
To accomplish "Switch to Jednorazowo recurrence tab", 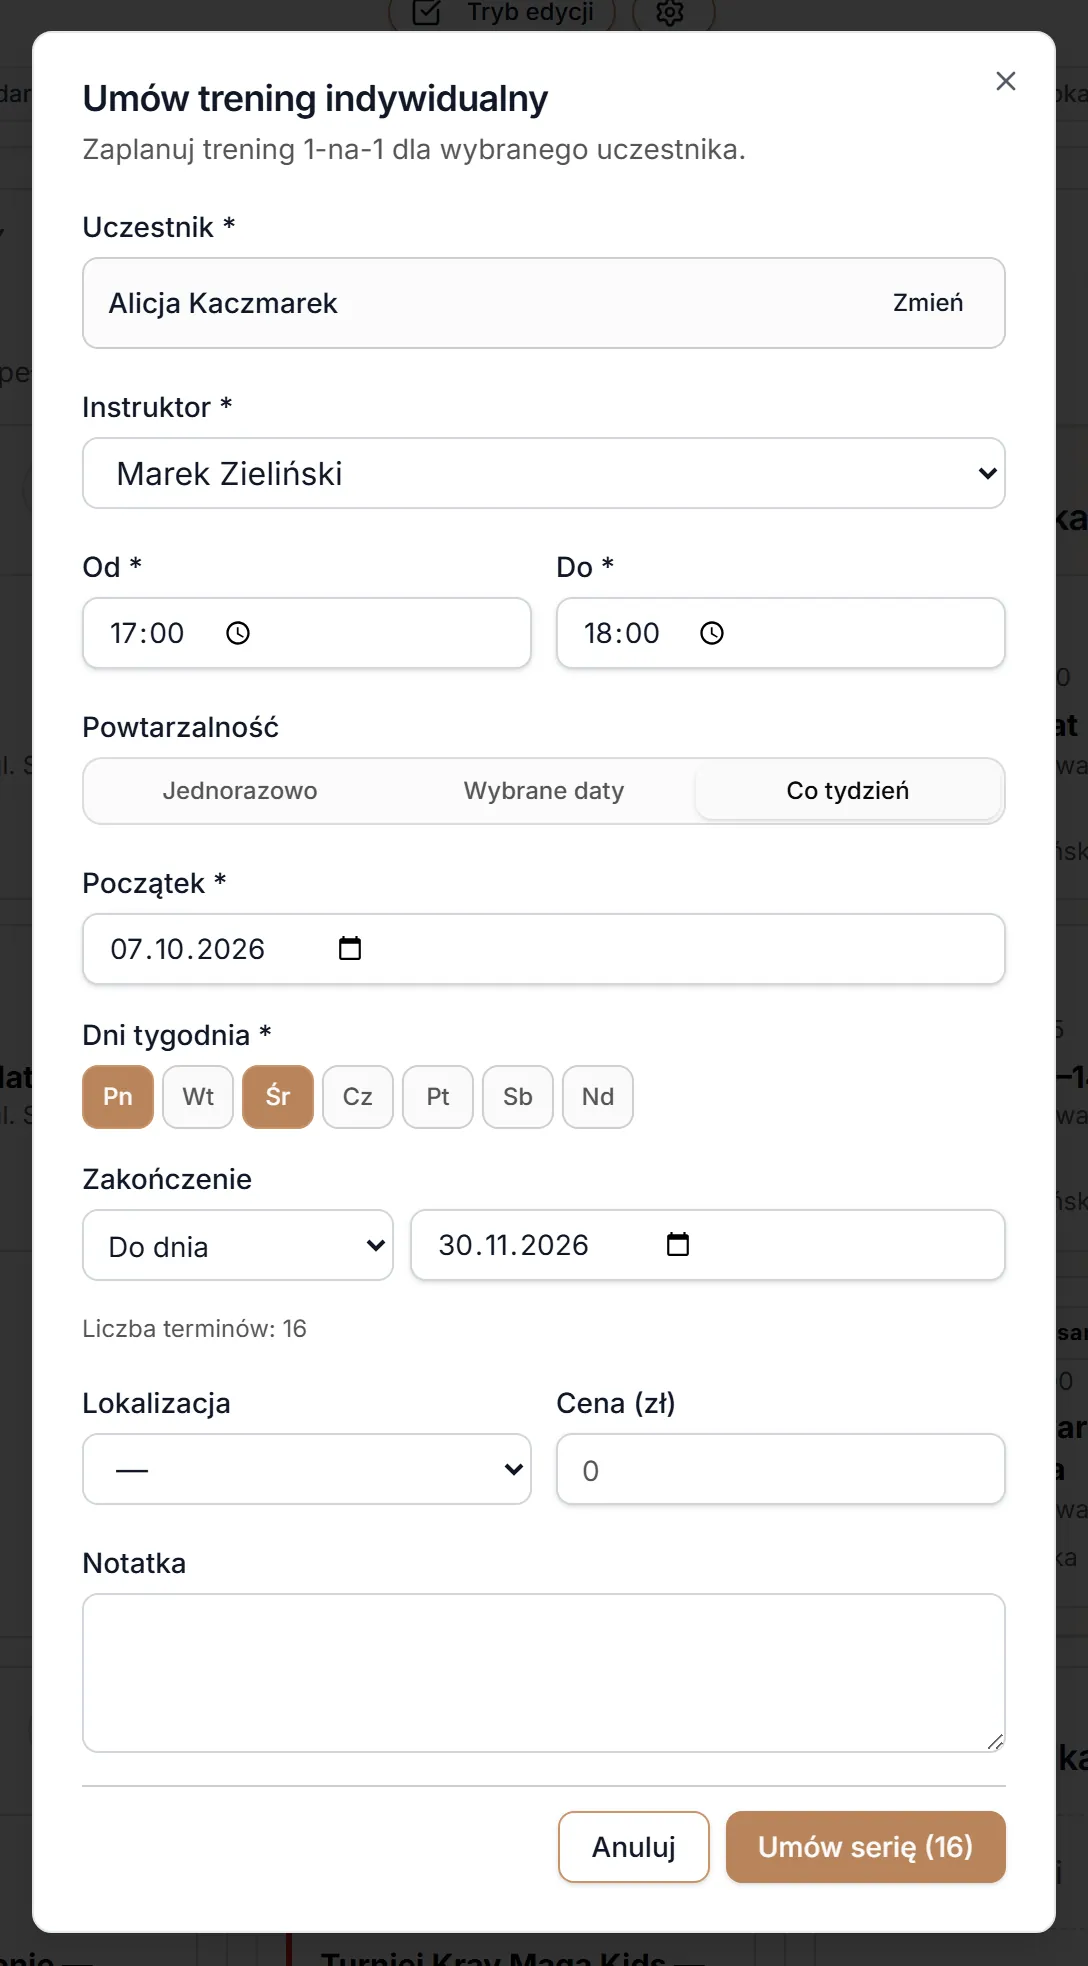I will (240, 791).
